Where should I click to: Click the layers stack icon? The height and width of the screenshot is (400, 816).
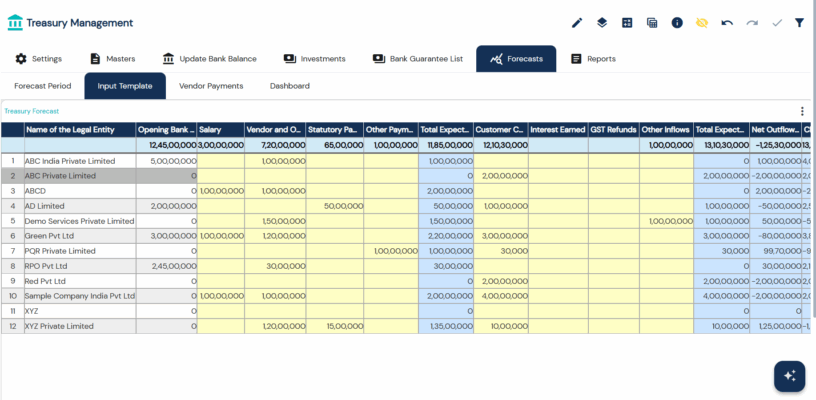602,22
